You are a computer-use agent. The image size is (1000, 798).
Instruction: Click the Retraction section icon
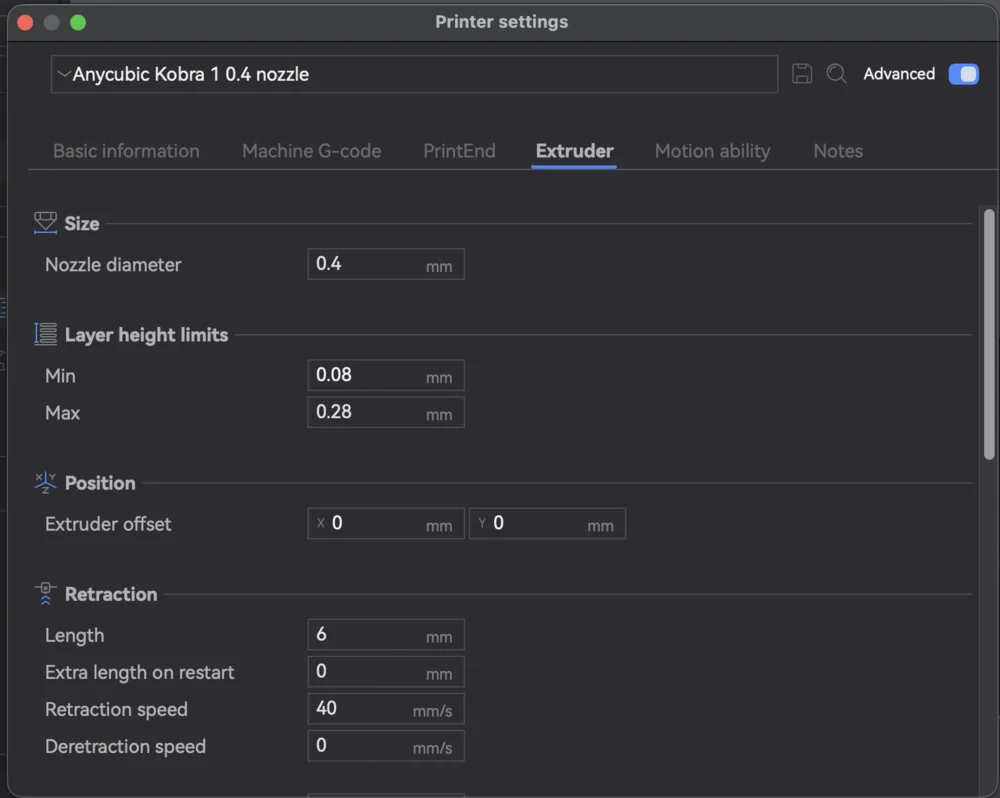[x=45, y=594]
